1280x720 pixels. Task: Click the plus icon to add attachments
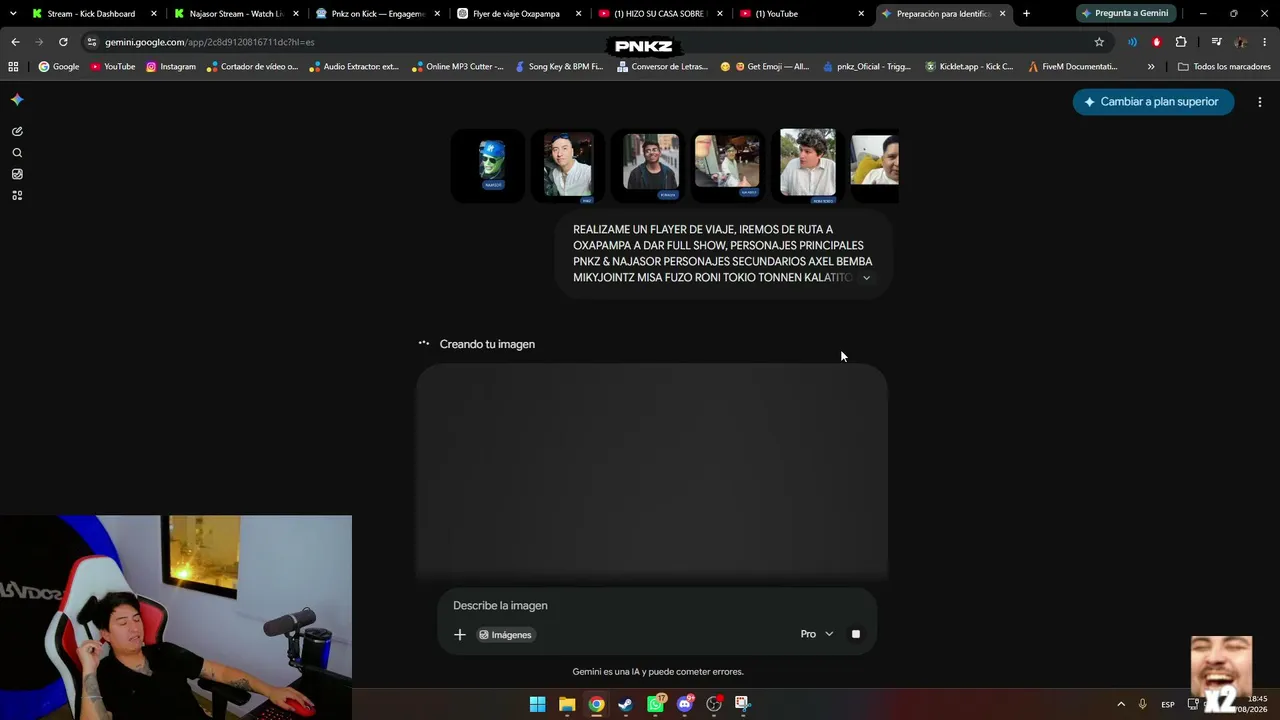coord(460,634)
